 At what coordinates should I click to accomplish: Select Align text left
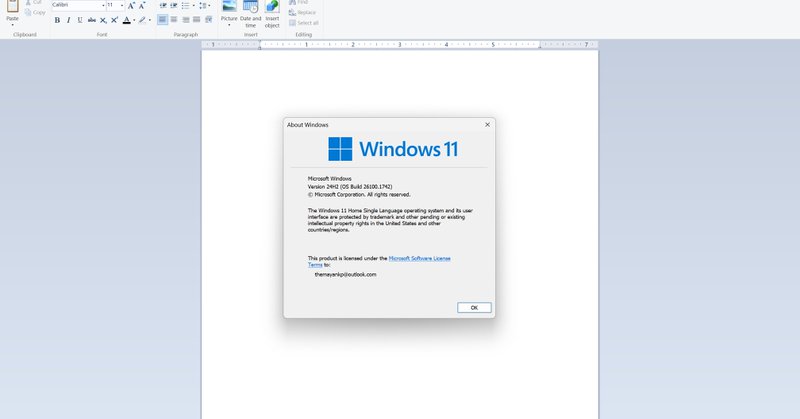tap(162, 19)
